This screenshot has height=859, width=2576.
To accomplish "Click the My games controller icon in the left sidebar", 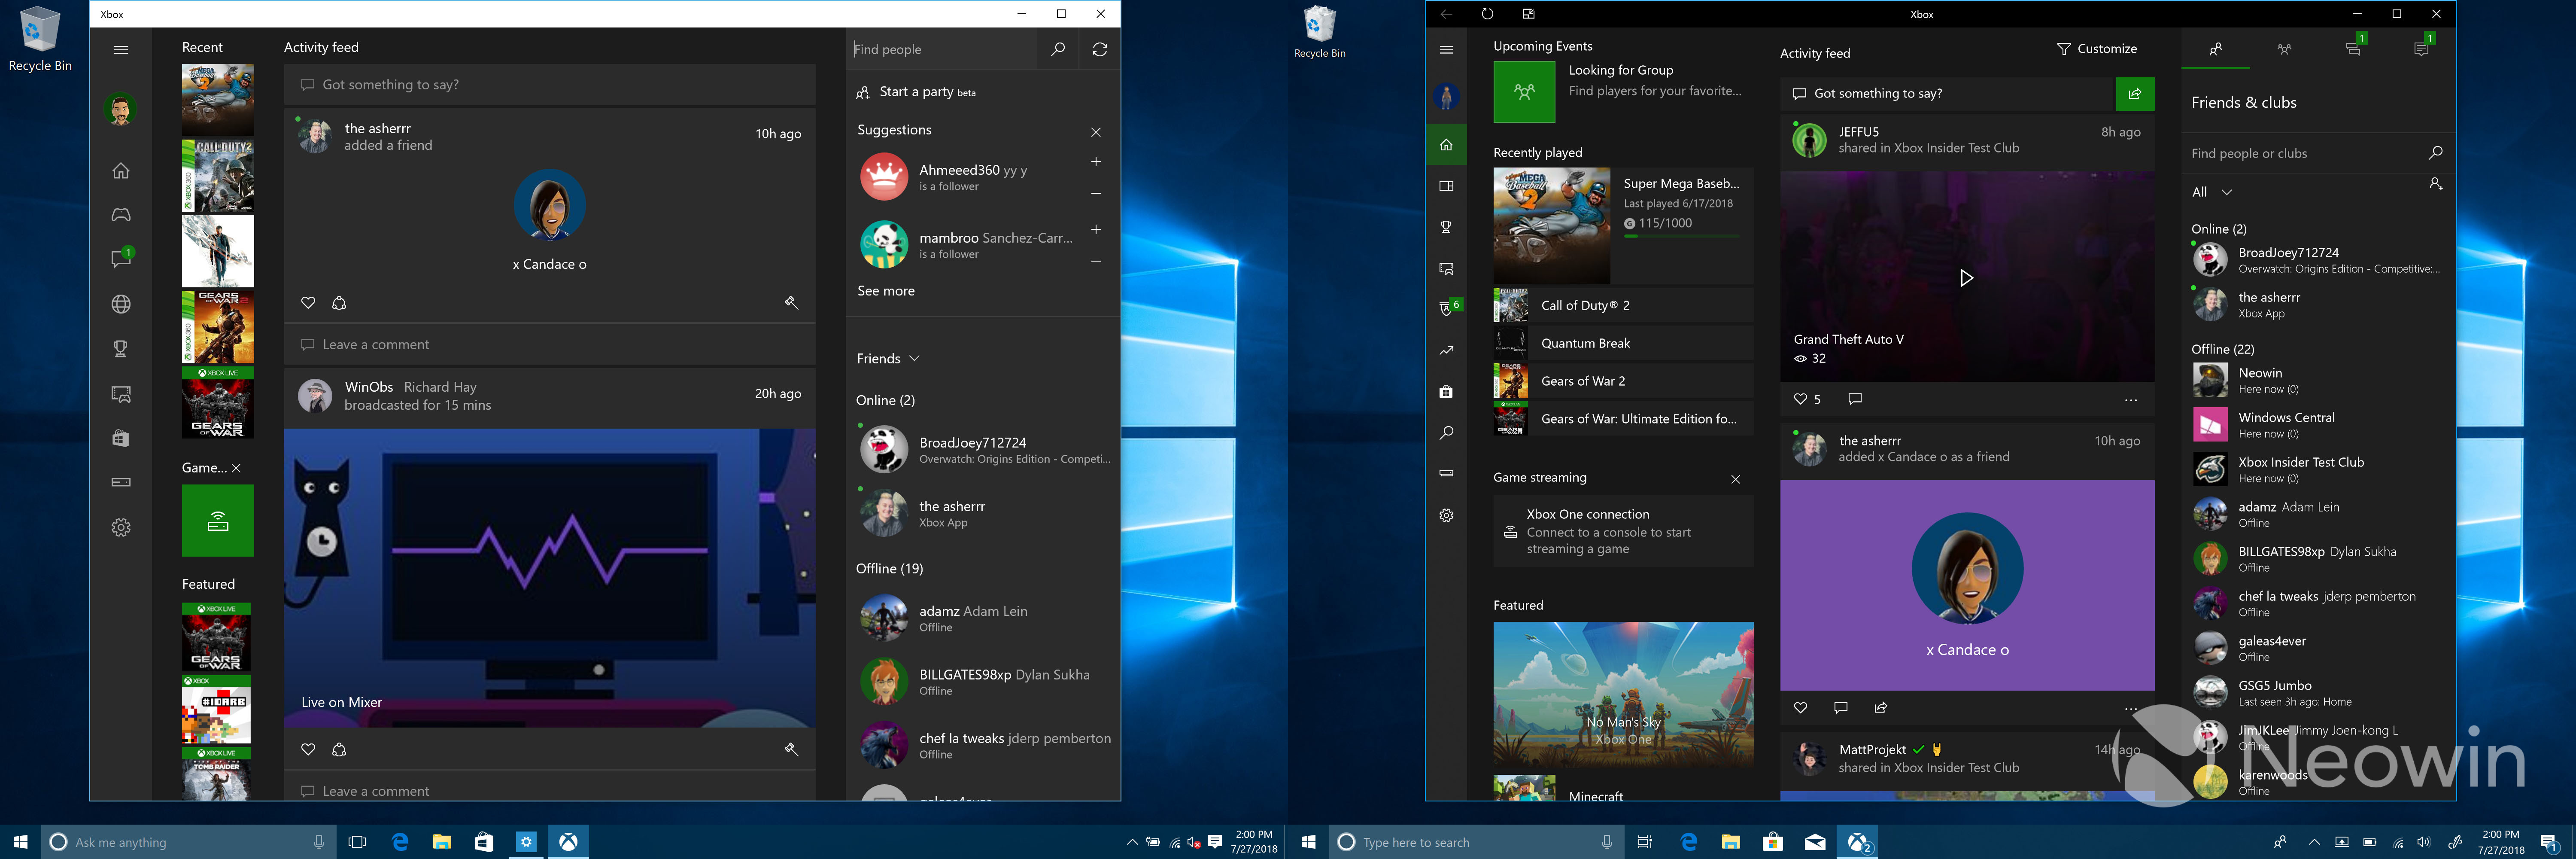I will tap(121, 215).
